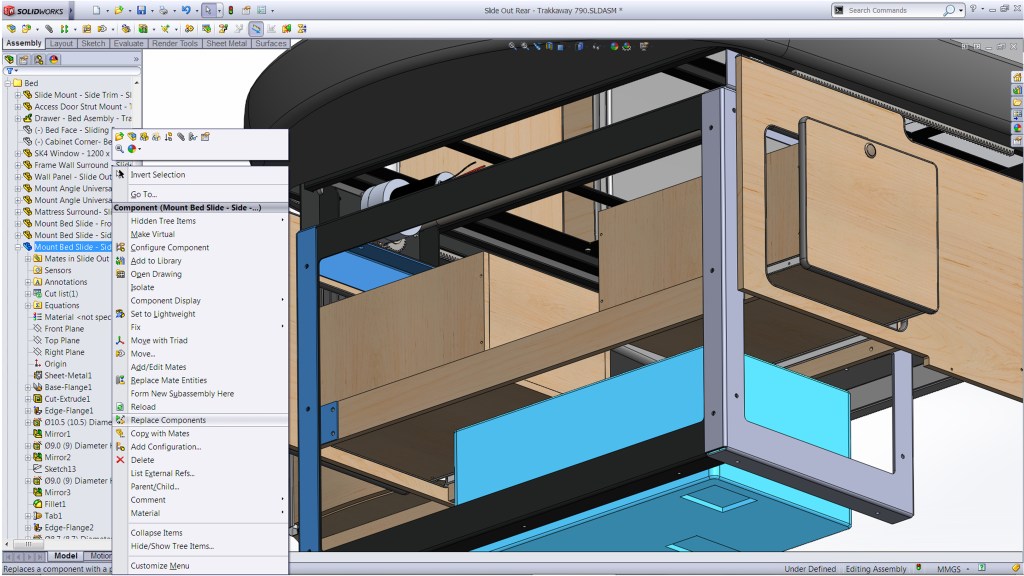Collapse the Bed folder in the tree
Image resolution: width=1024 pixels, height=576 pixels.
[x=8, y=83]
